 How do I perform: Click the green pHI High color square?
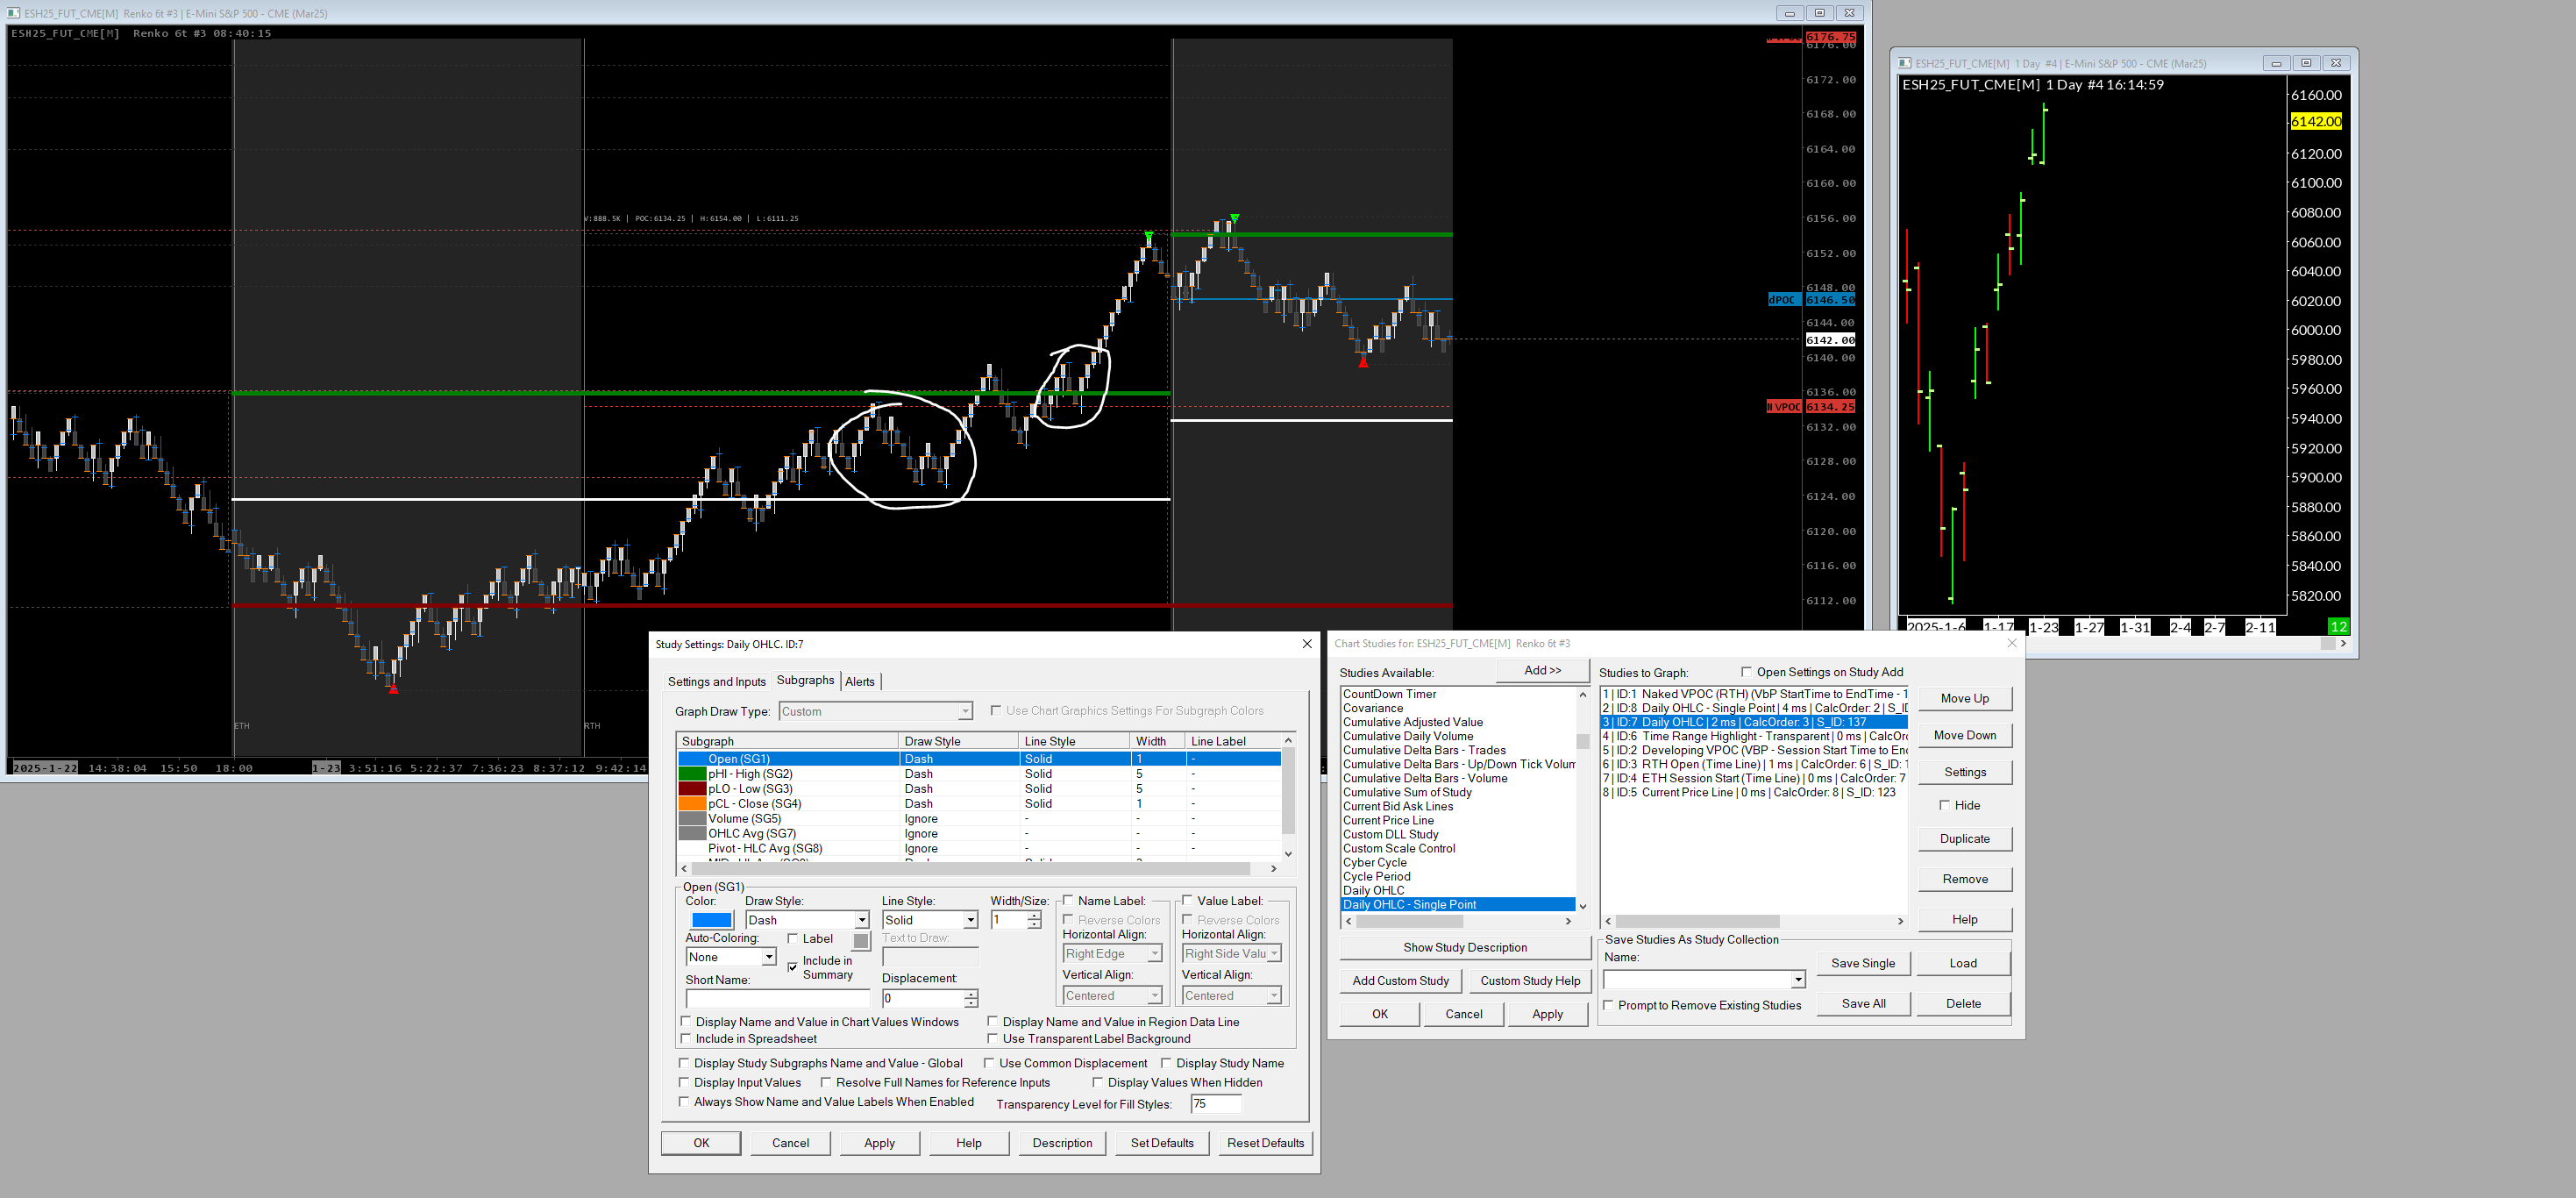692,774
